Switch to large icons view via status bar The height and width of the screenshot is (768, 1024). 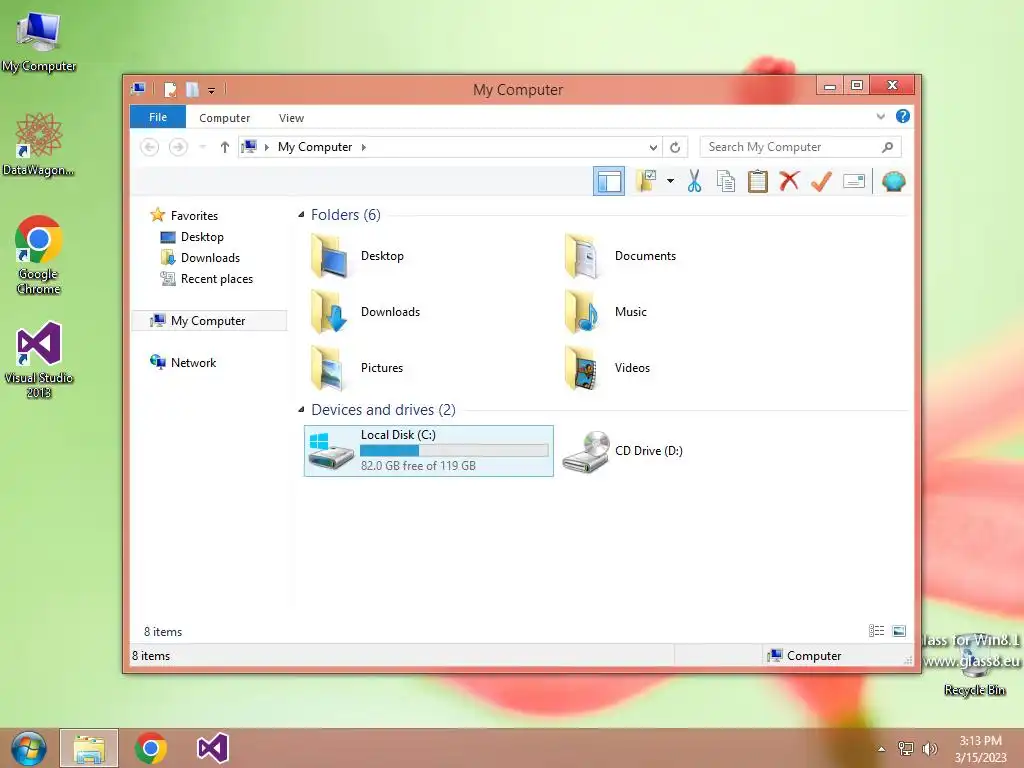[x=899, y=631]
